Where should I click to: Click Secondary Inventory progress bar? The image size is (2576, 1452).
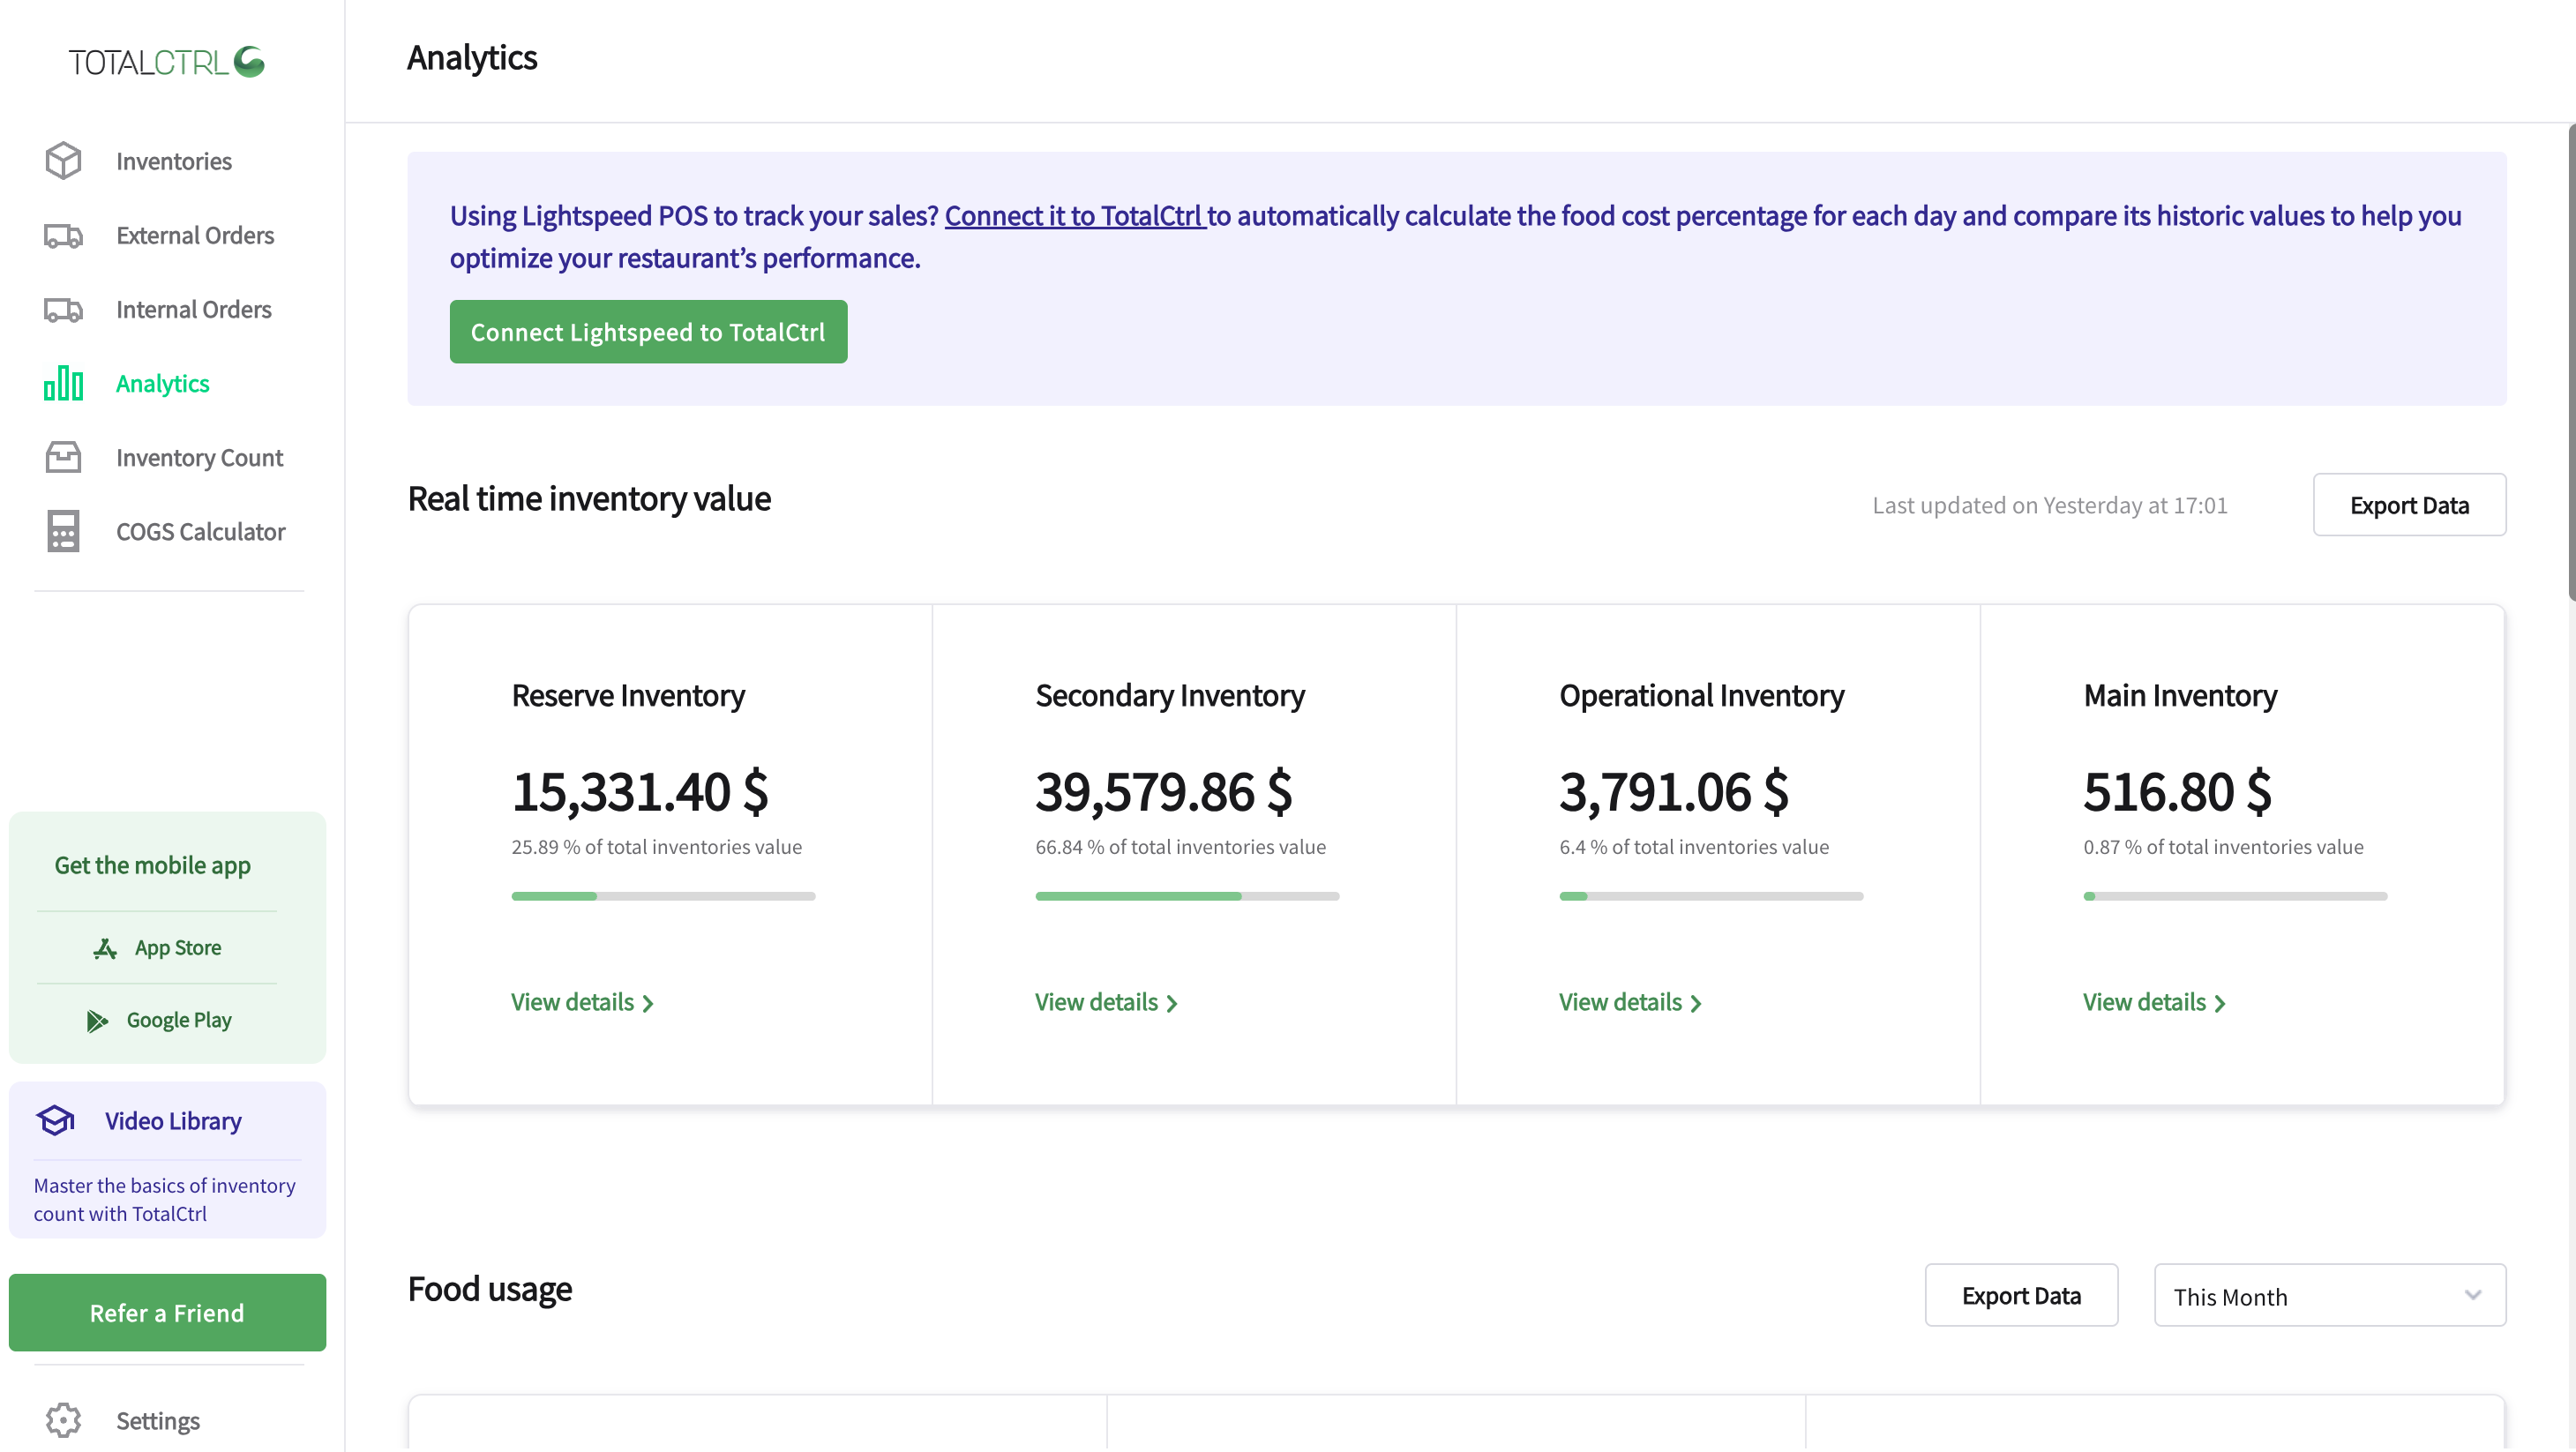click(1187, 897)
